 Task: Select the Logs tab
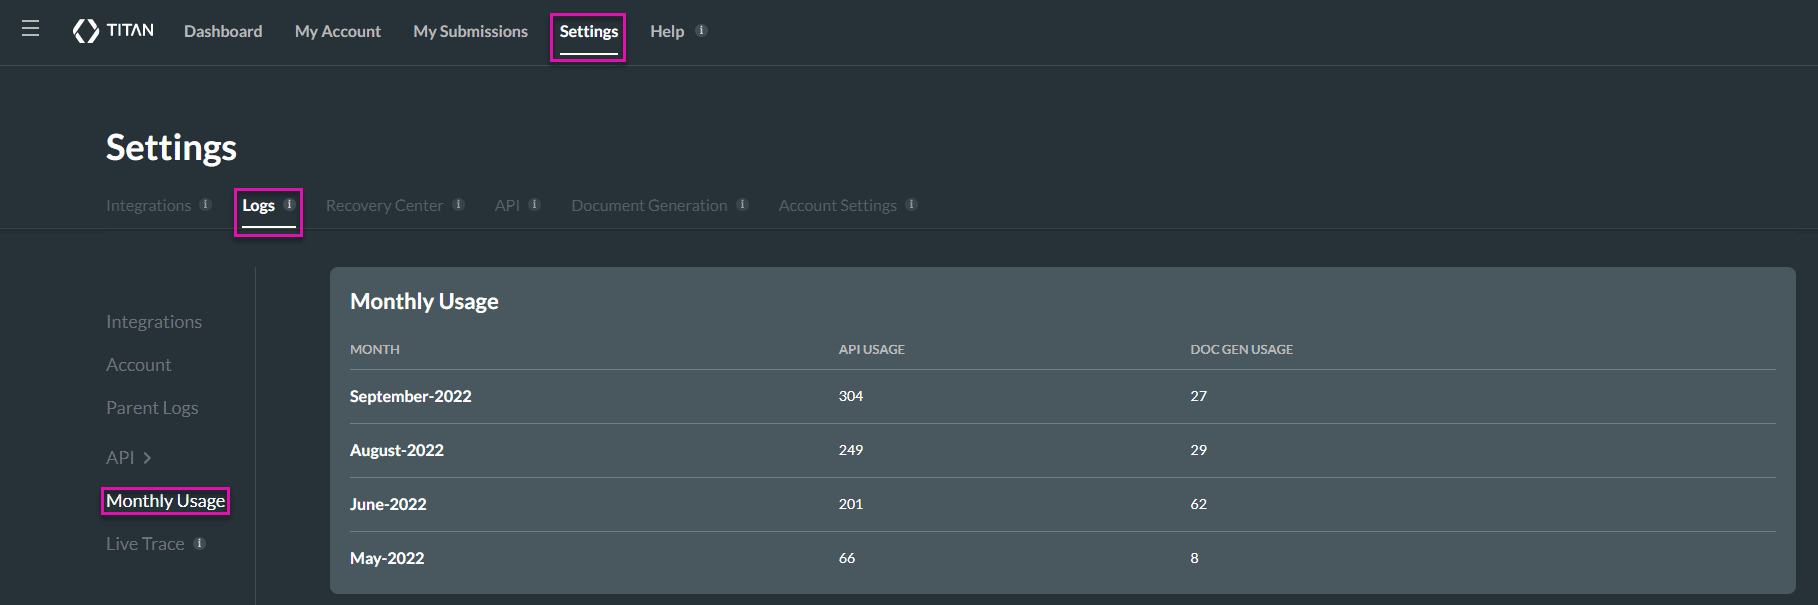point(258,205)
